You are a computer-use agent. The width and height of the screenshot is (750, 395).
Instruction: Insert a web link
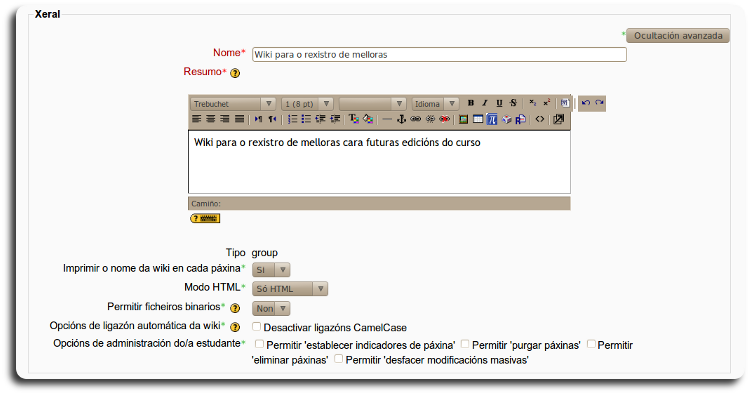[x=415, y=119]
